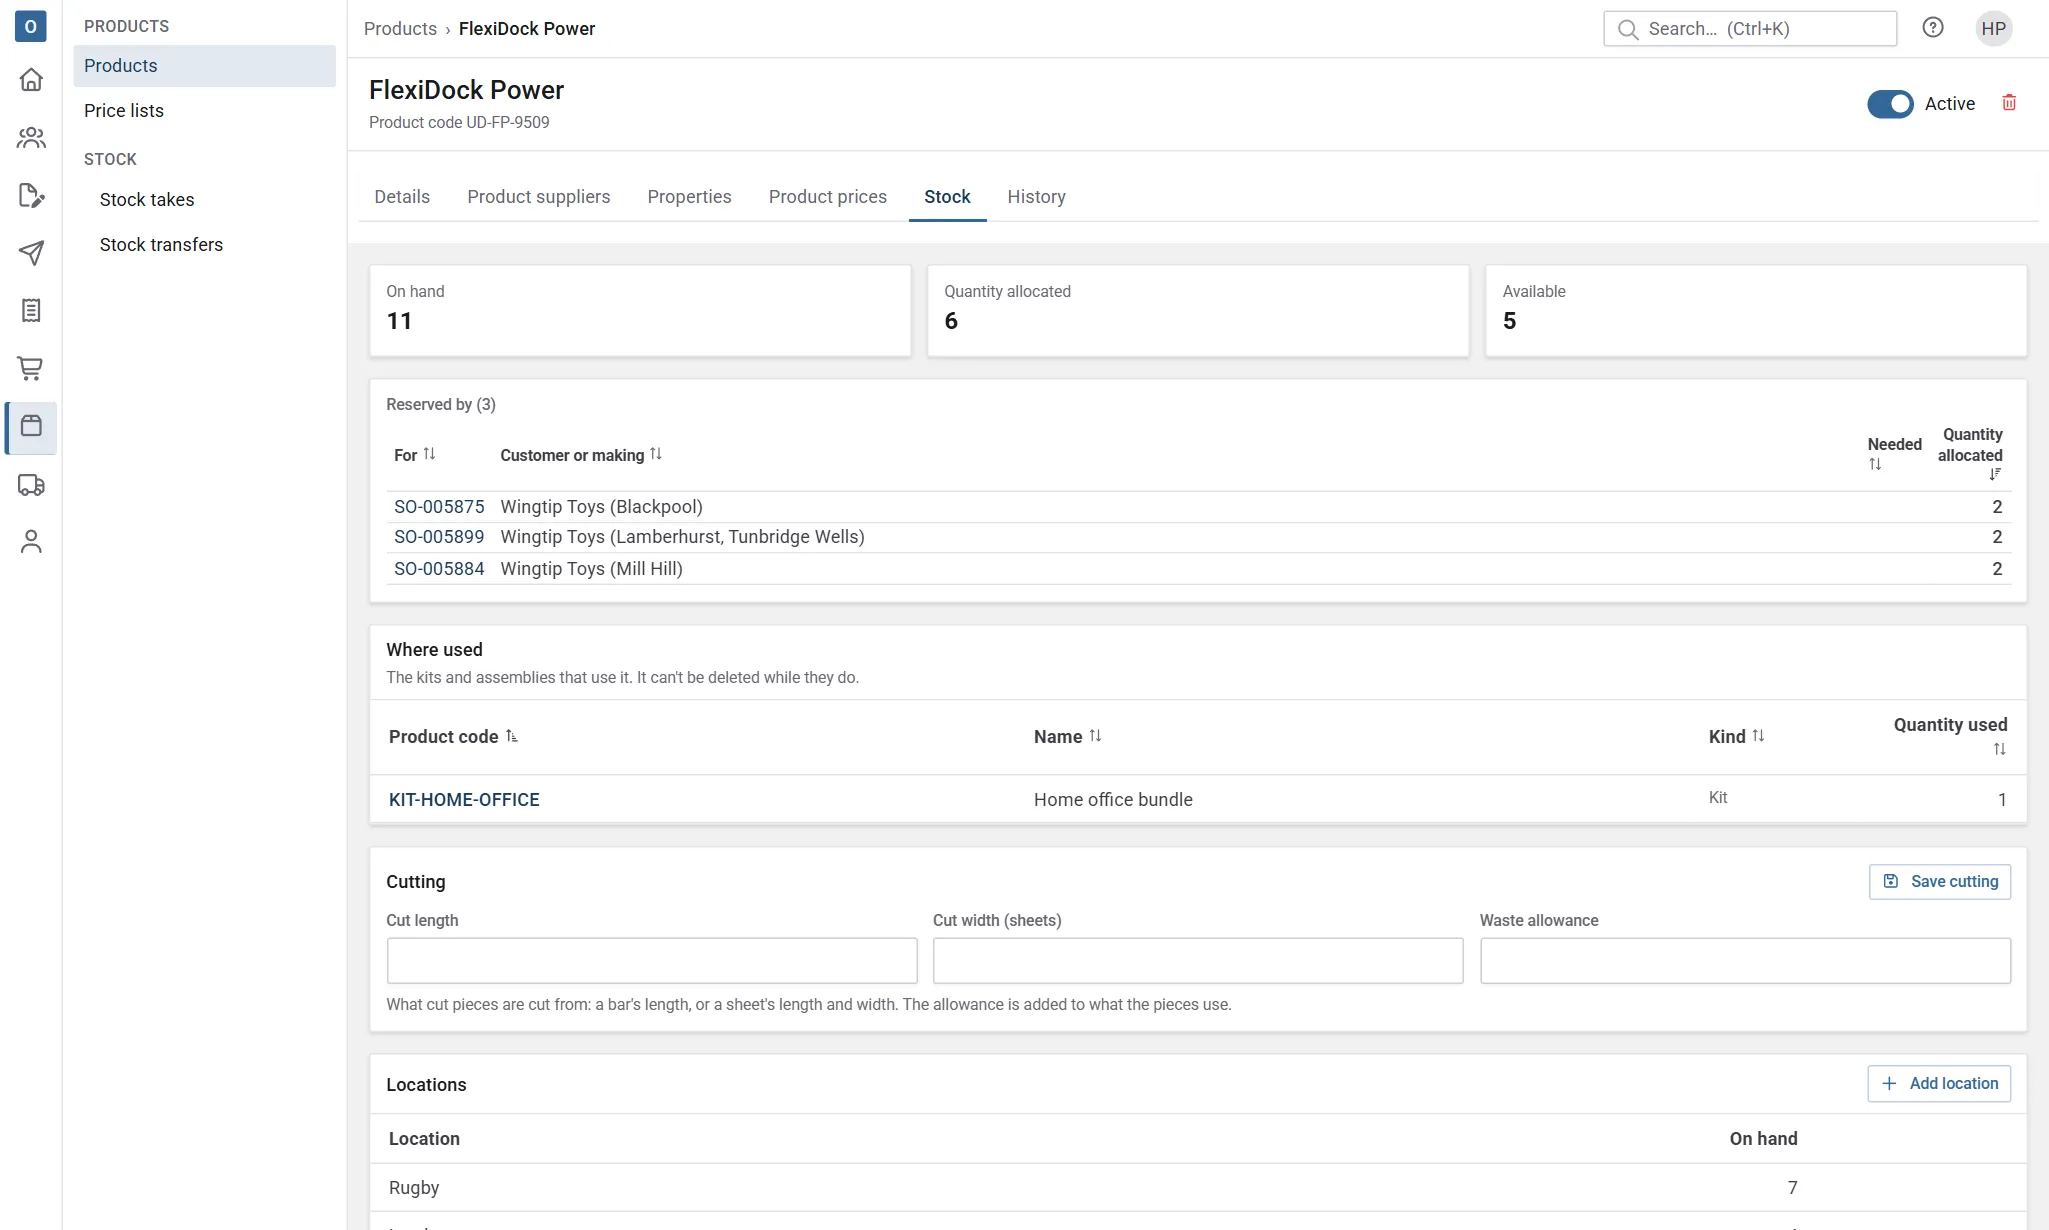Viewport: 2049px width, 1230px height.
Task: Click the Save cutting button
Action: click(1939, 882)
